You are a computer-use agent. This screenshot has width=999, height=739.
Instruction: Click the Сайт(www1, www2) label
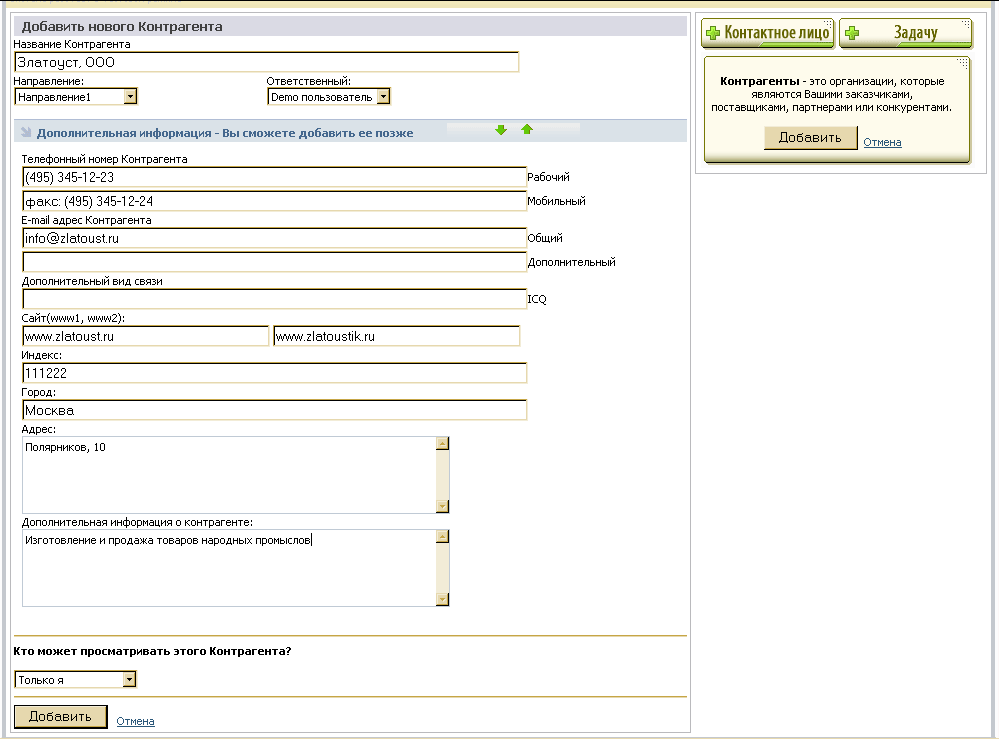click(x=73, y=319)
